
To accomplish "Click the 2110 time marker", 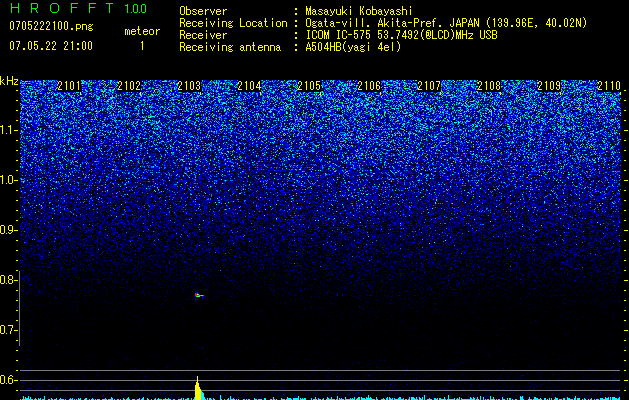I will pyautogui.click(x=609, y=86).
